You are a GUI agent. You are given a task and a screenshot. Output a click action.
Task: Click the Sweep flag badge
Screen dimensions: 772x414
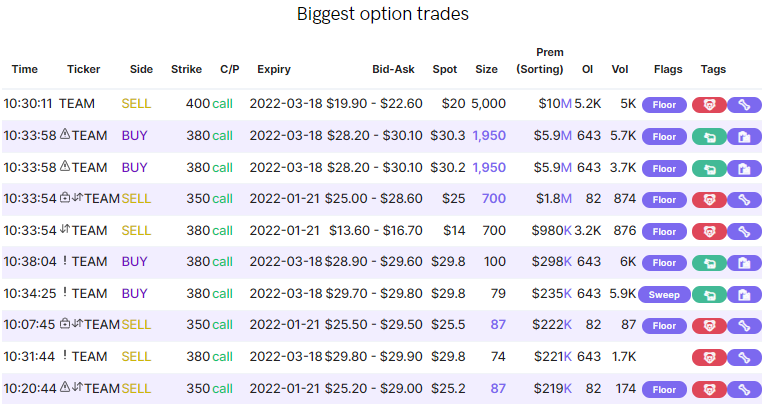(664, 294)
